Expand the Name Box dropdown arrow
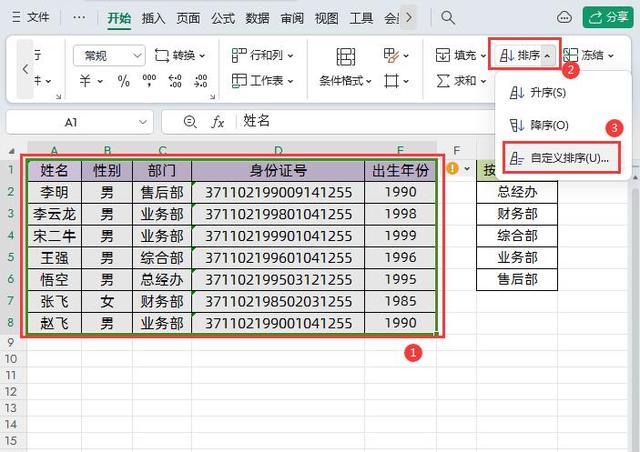640x452 pixels. pos(142,122)
